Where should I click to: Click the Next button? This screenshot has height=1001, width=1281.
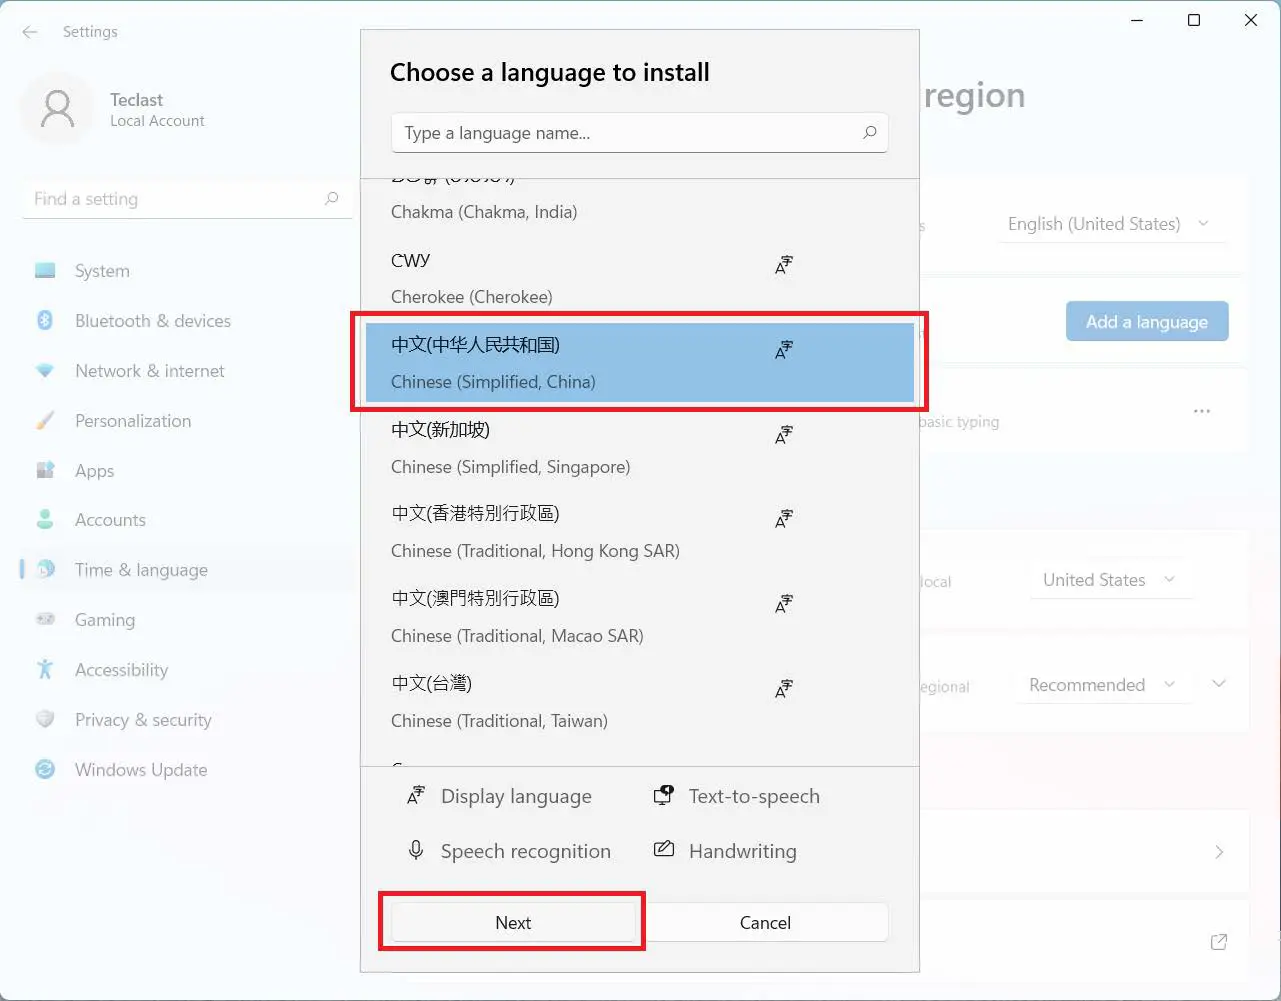click(x=513, y=922)
